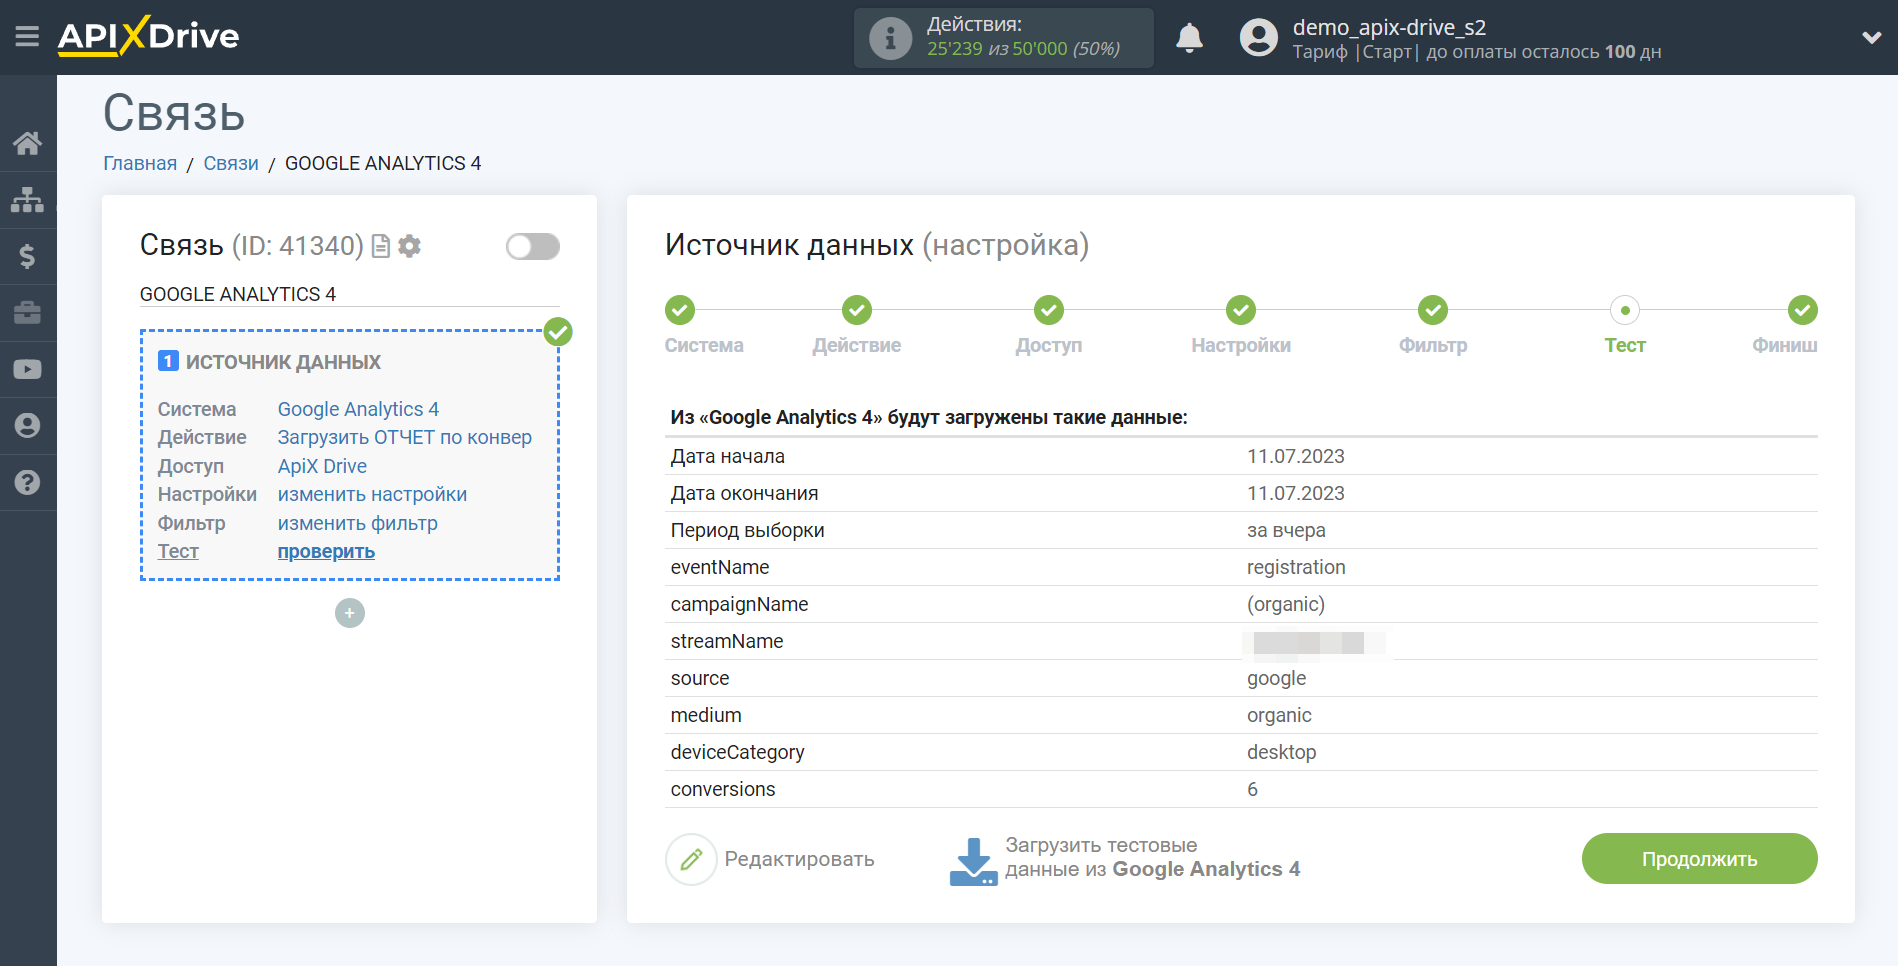Open the billing dollar sidebar icon

click(x=27, y=256)
